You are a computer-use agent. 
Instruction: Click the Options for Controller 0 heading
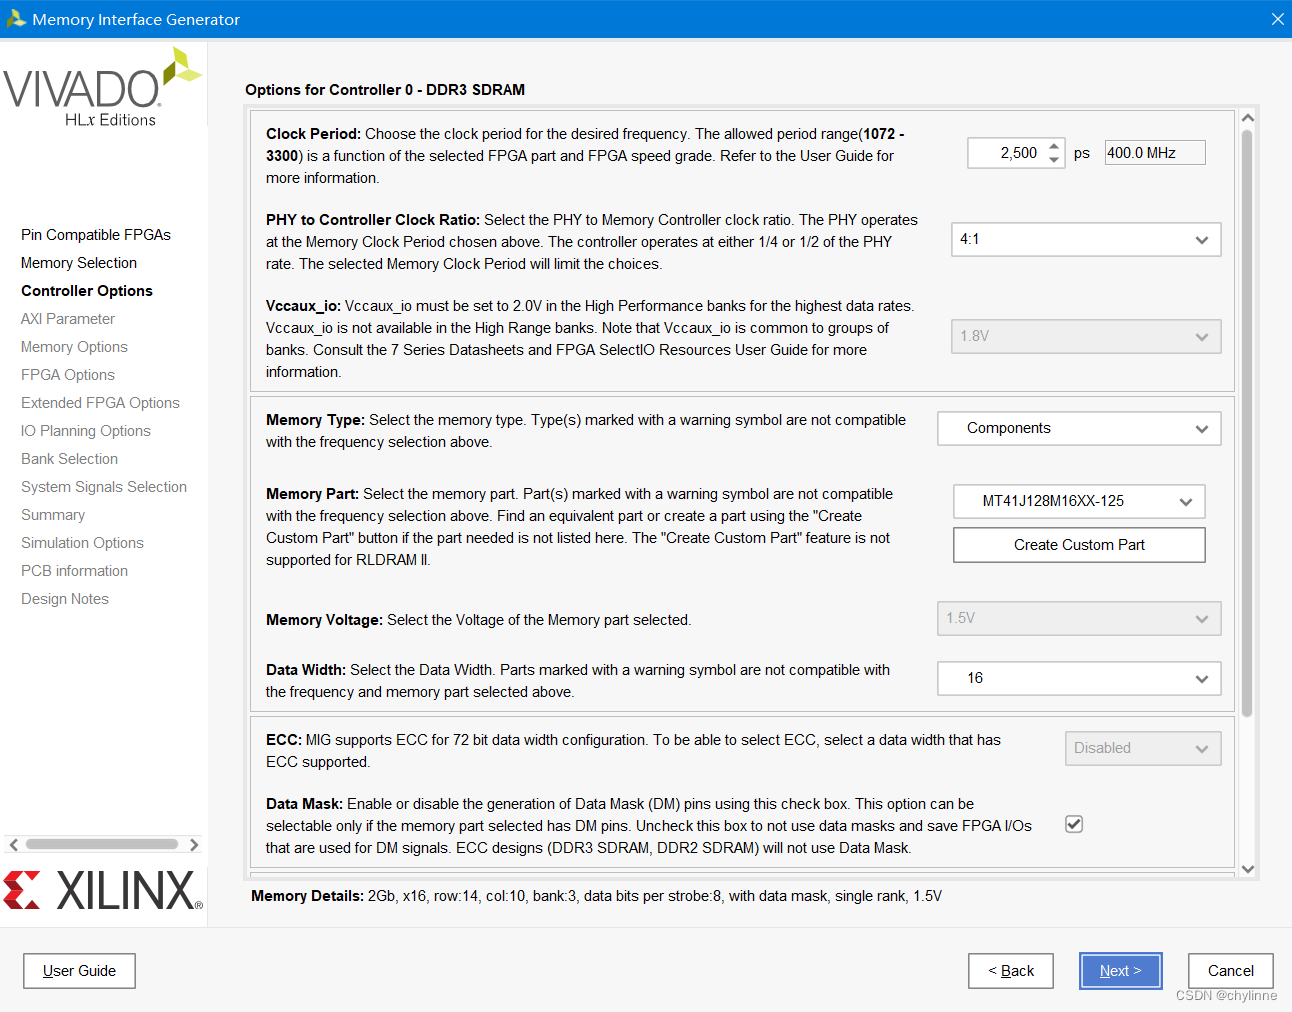coord(385,90)
